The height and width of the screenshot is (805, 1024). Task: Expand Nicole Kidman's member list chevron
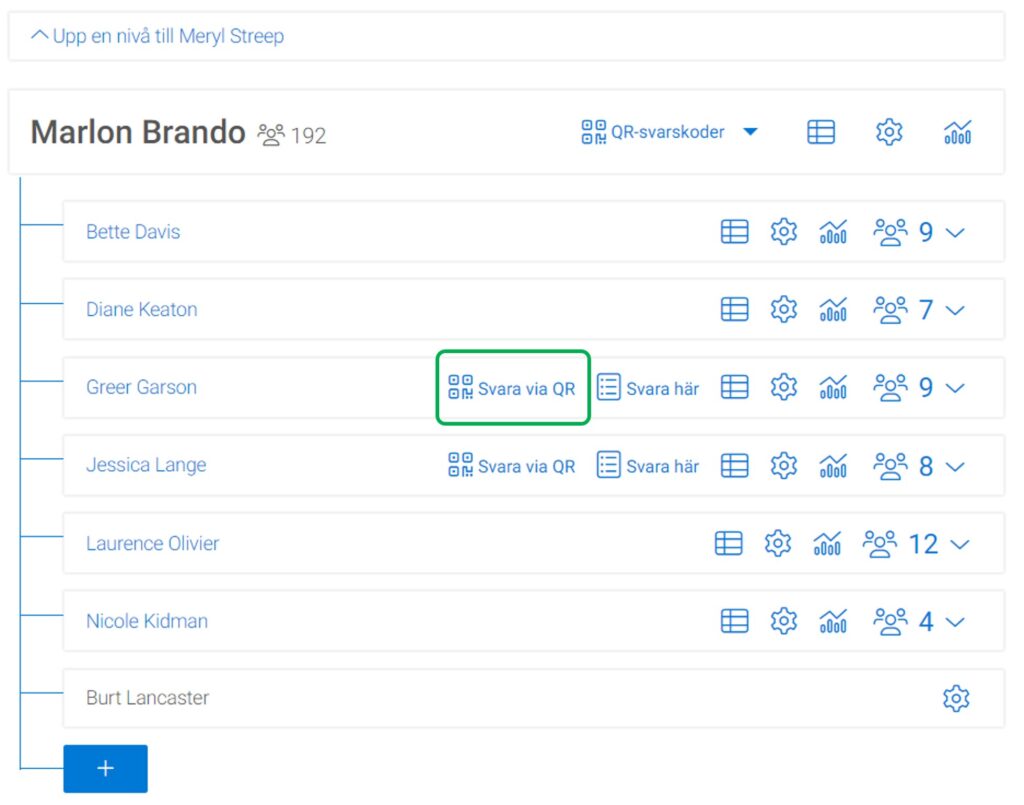(x=955, y=622)
